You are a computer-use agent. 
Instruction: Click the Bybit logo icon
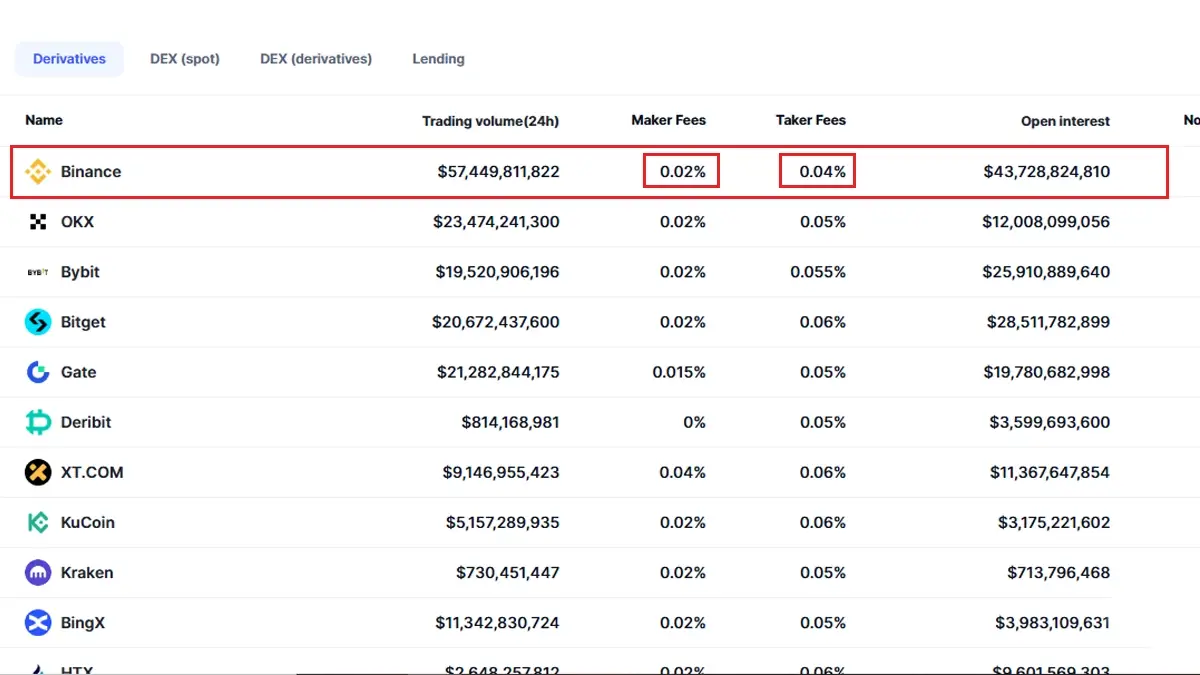(x=38, y=272)
